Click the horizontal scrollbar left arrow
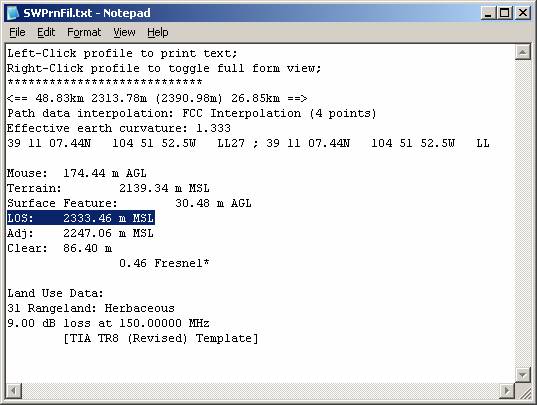 [x=14, y=391]
